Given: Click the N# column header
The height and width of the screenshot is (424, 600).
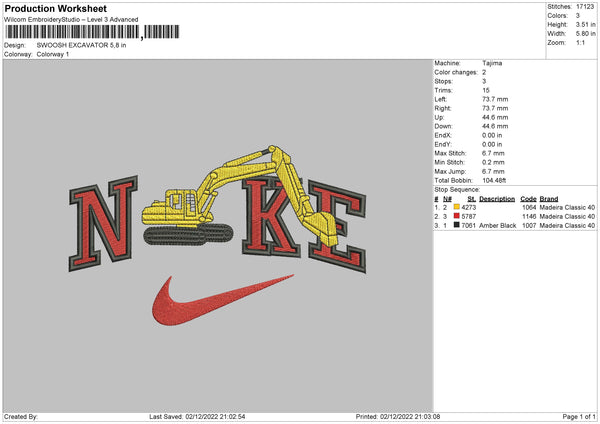Looking at the screenshot, I should coord(447,199).
